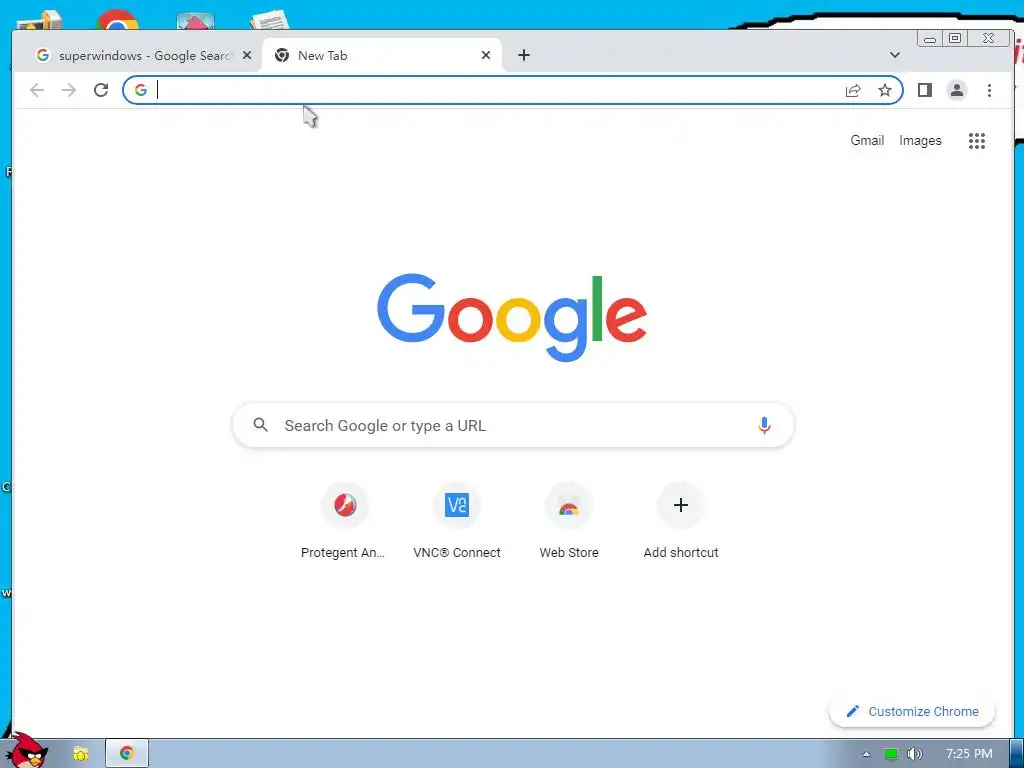The width and height of the screenshot is (1024, 768).
Task: Click the magnifier icon in the search box
Action: [261, 425]
